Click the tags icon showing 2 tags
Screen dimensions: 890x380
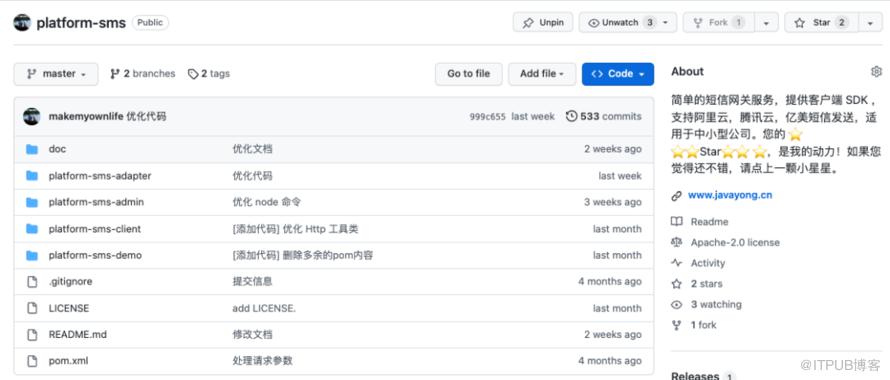(x=193, y=74)
